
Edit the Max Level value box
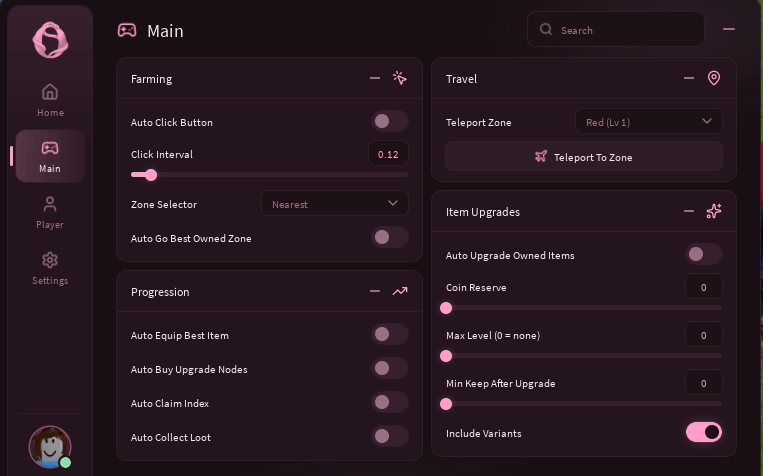704,335
